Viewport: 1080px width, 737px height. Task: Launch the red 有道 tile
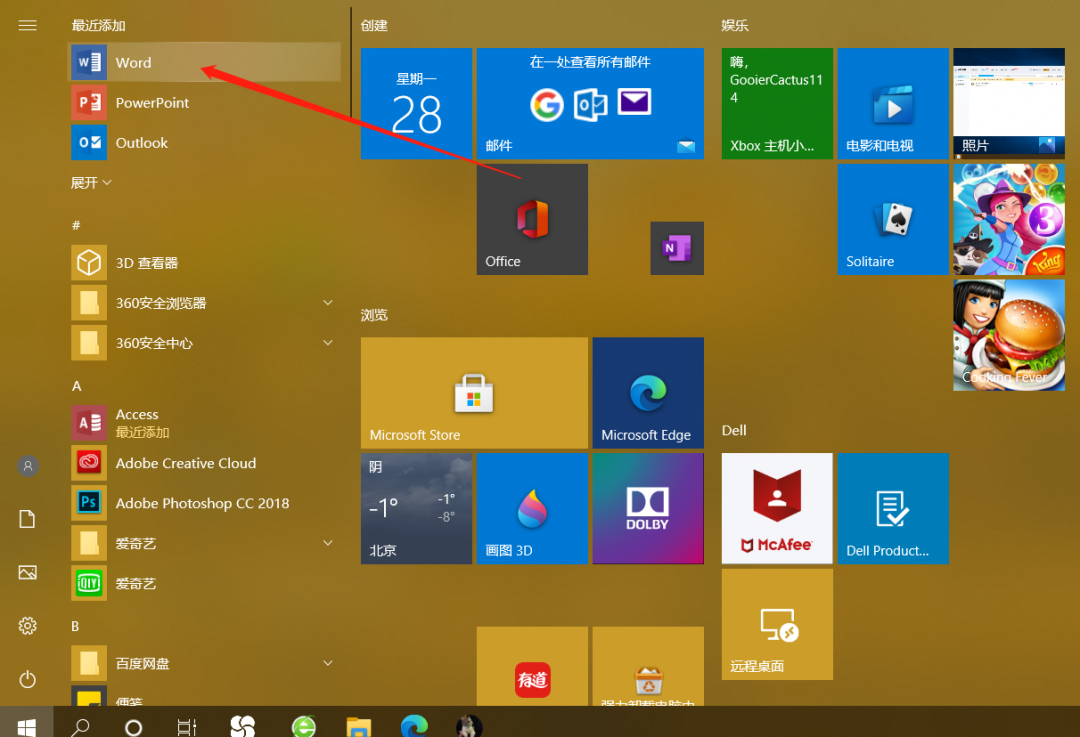[532, 666]
